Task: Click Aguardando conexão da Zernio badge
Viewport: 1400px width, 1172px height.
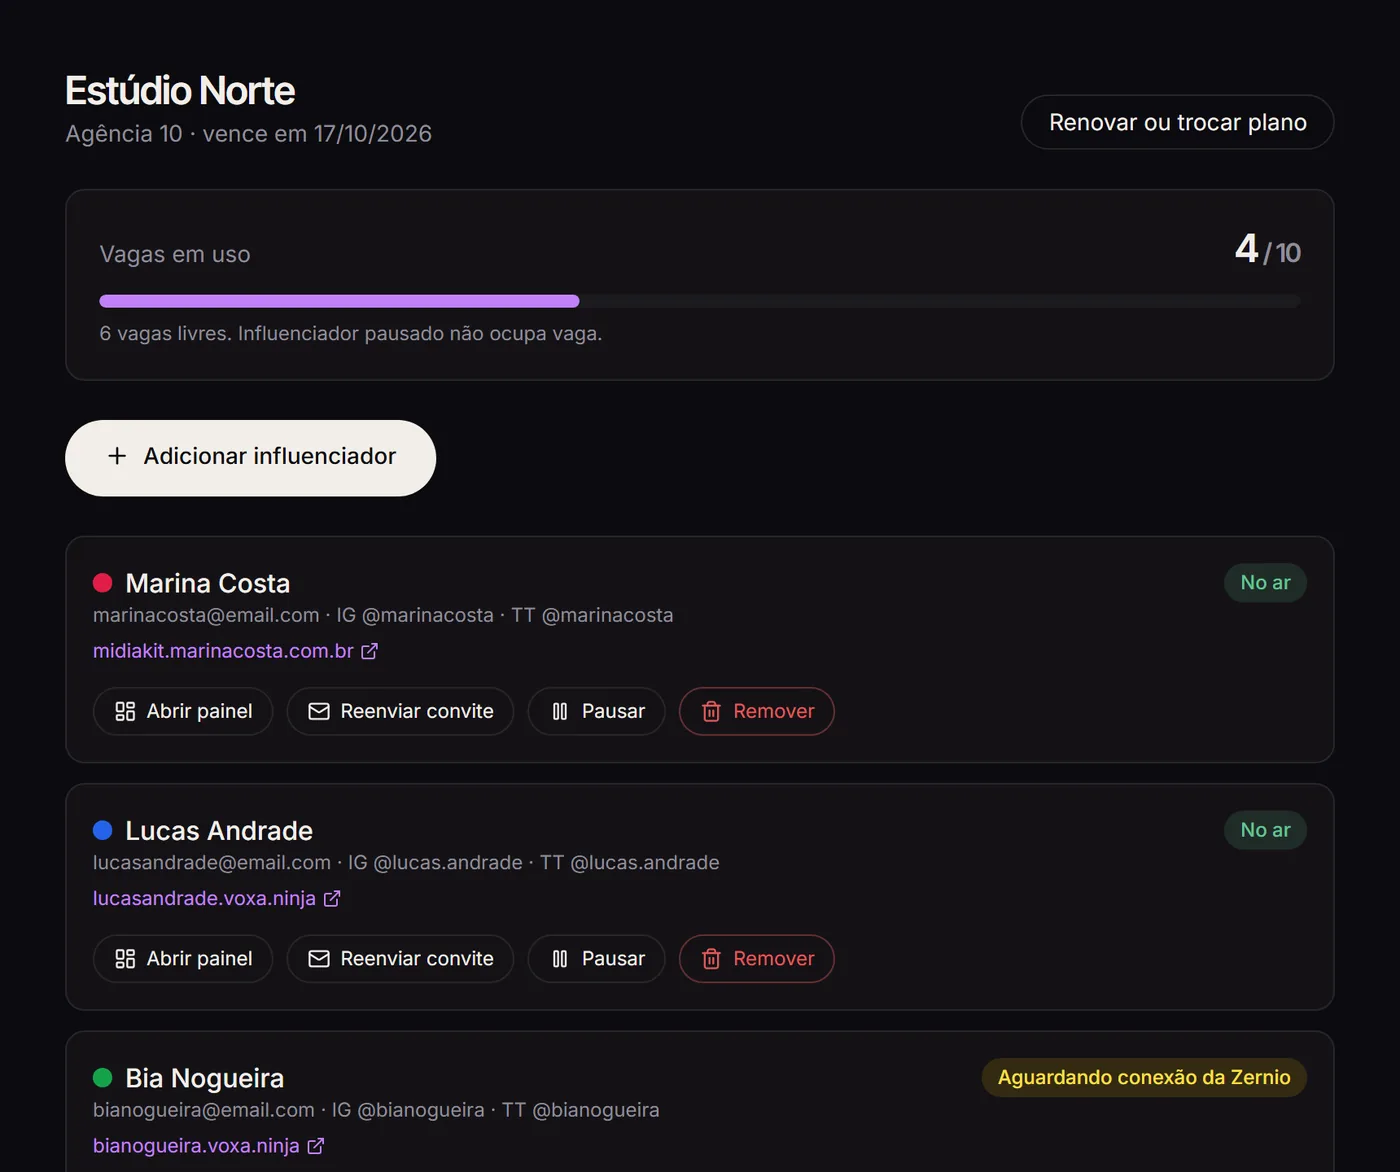Action: pyautogui.click(x=1144, y=1077)
